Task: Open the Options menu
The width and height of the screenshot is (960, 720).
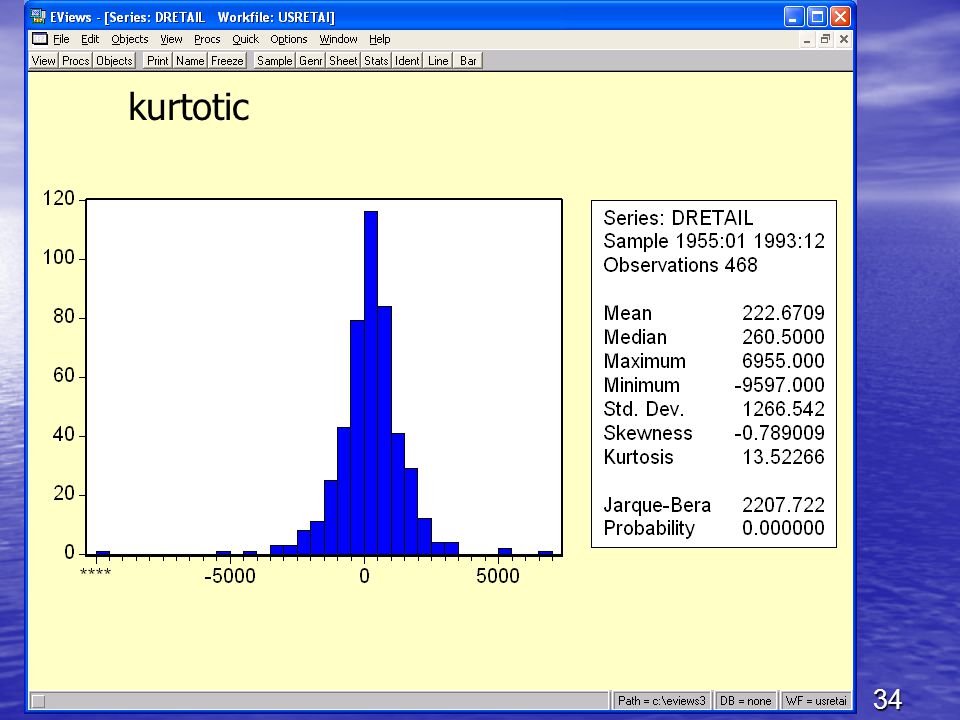Action: (289, 39)
